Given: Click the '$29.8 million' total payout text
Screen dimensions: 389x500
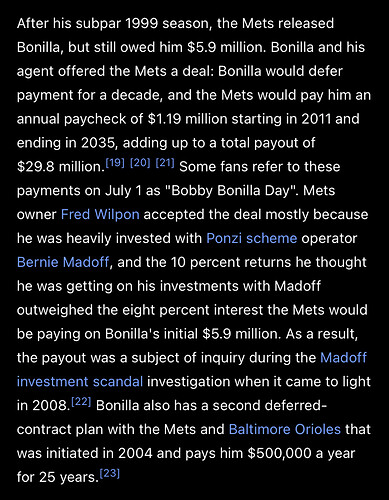Looking at the screenshot, I should [x=61, y=167].
